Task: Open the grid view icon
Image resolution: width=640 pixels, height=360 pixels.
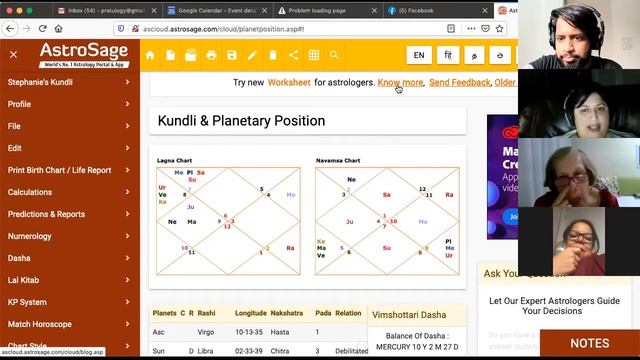Action: click(x=314, y=55)
